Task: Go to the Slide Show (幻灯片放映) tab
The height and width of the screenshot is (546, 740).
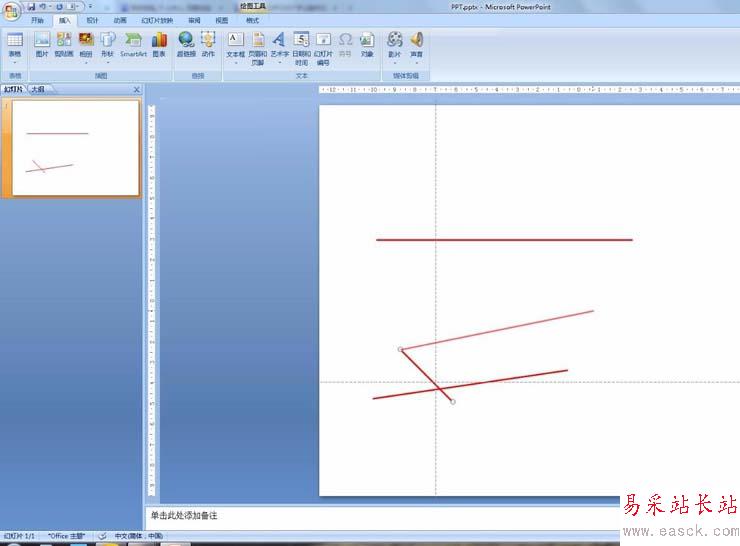Action: point(157,20)
